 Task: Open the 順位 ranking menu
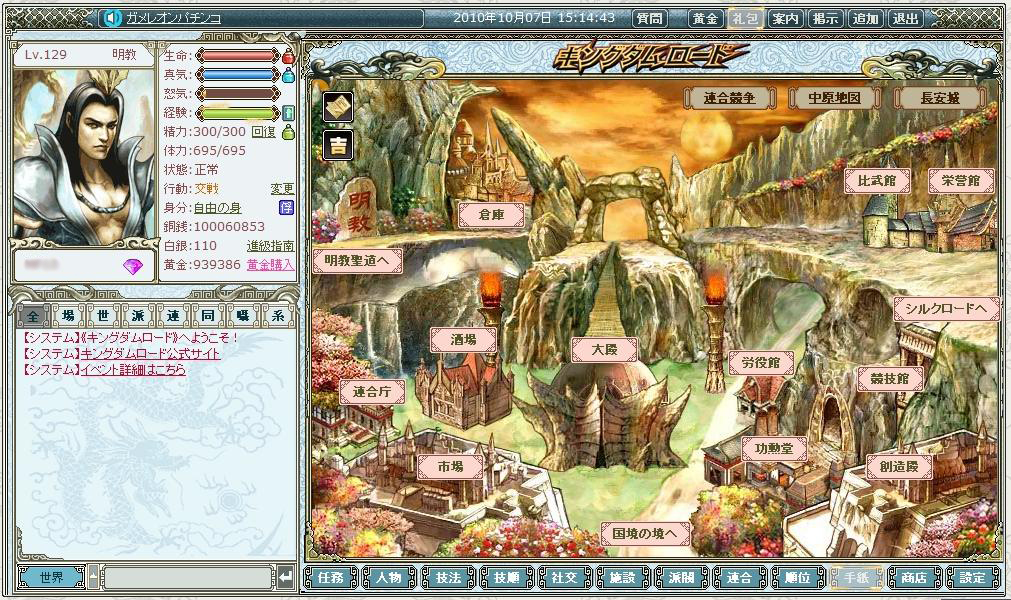click(x=798, y=577)
